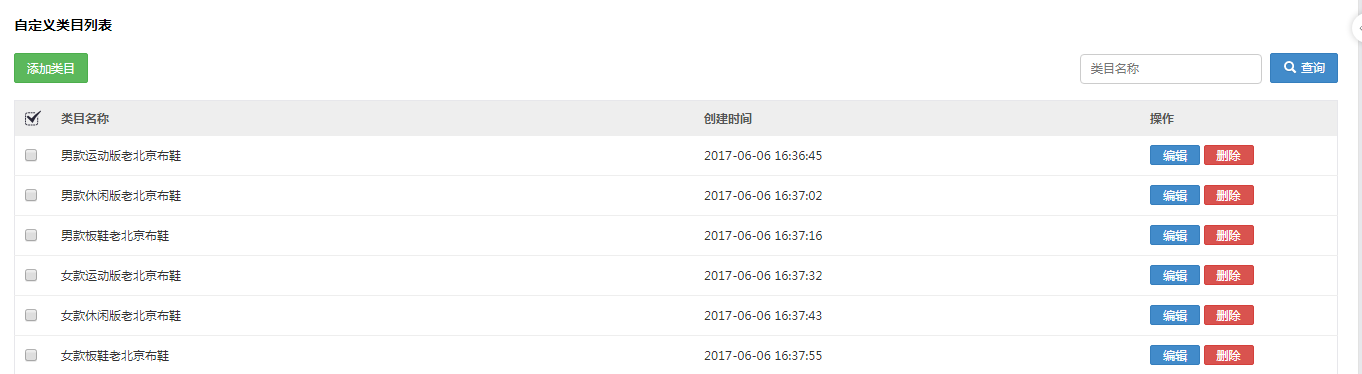
Task: Select checkbox for 女款板鞋老北京布鞋 row
Action: coord(31,355)
